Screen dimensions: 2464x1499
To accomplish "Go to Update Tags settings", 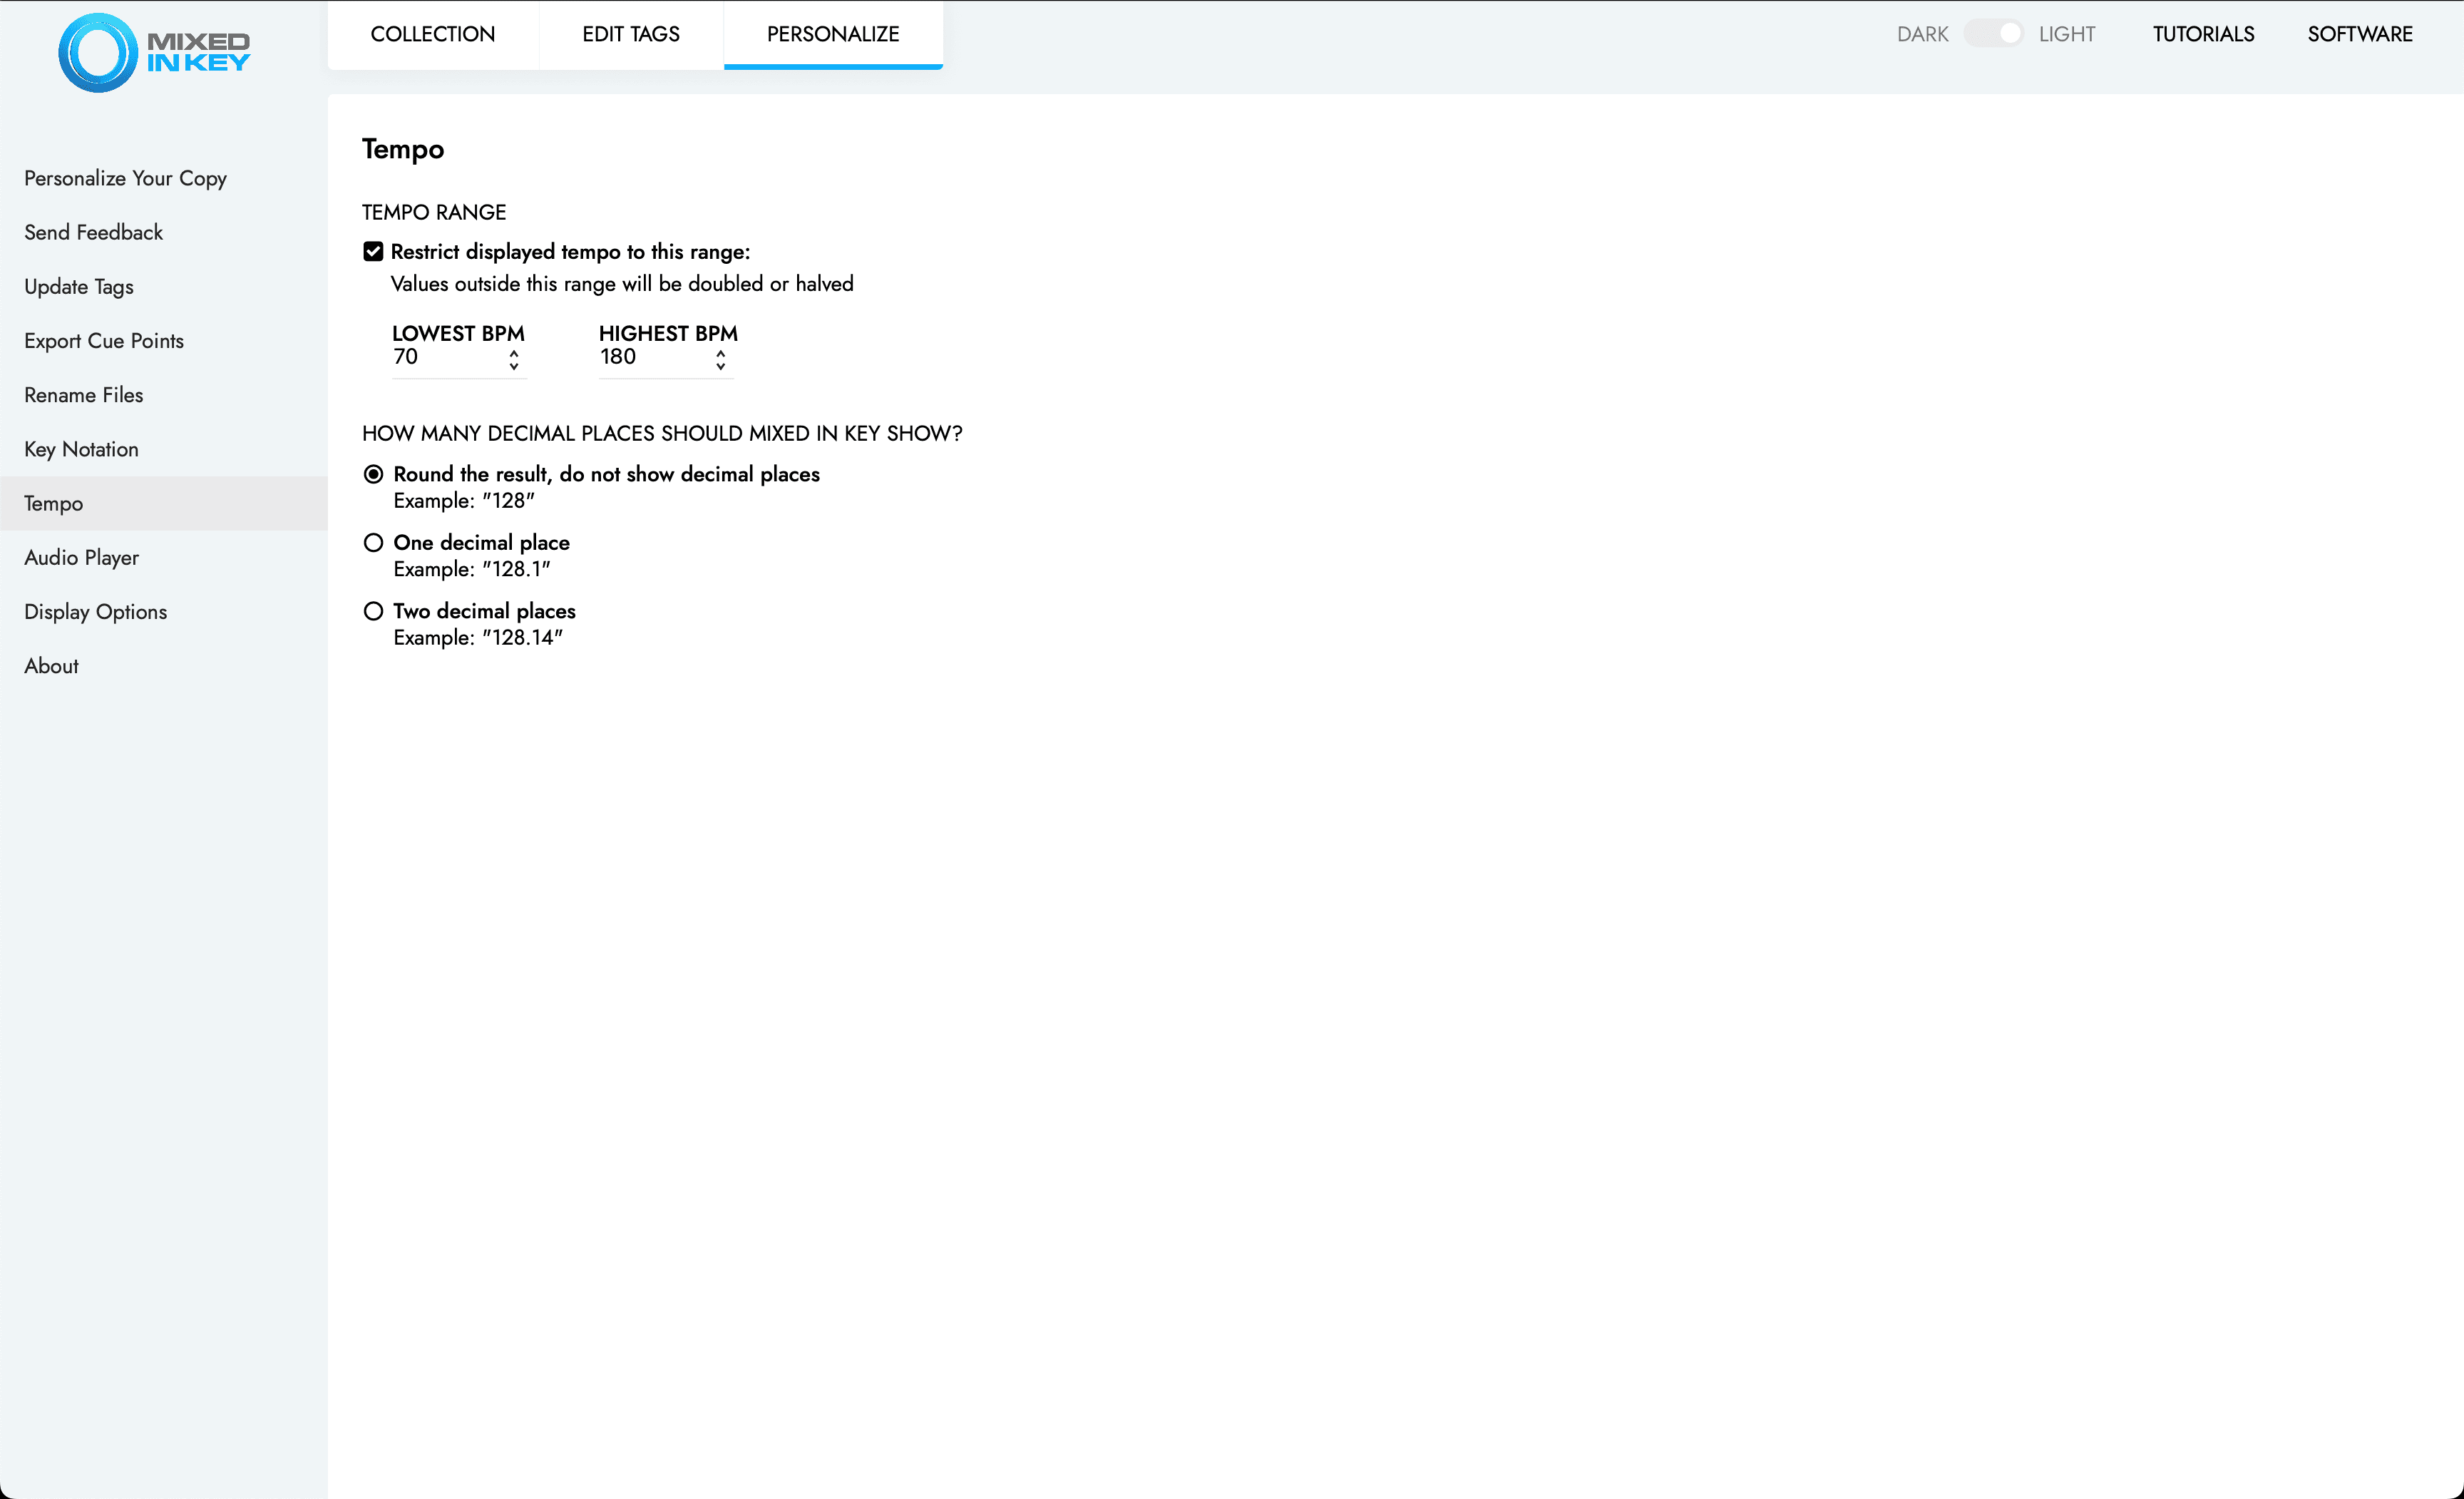I will (x=164, y=286).
